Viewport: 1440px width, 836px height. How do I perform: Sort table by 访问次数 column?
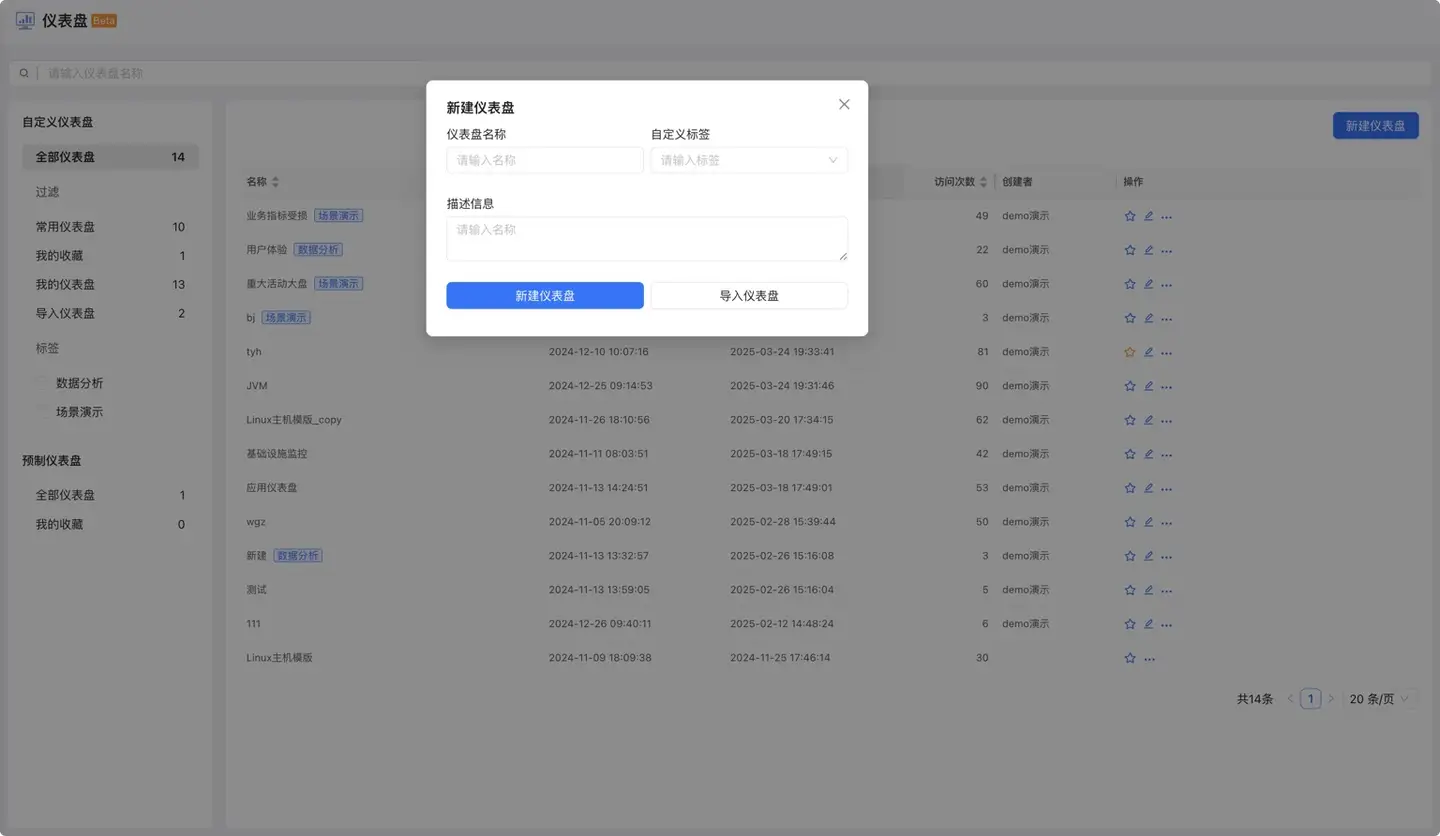pos(983,182)
